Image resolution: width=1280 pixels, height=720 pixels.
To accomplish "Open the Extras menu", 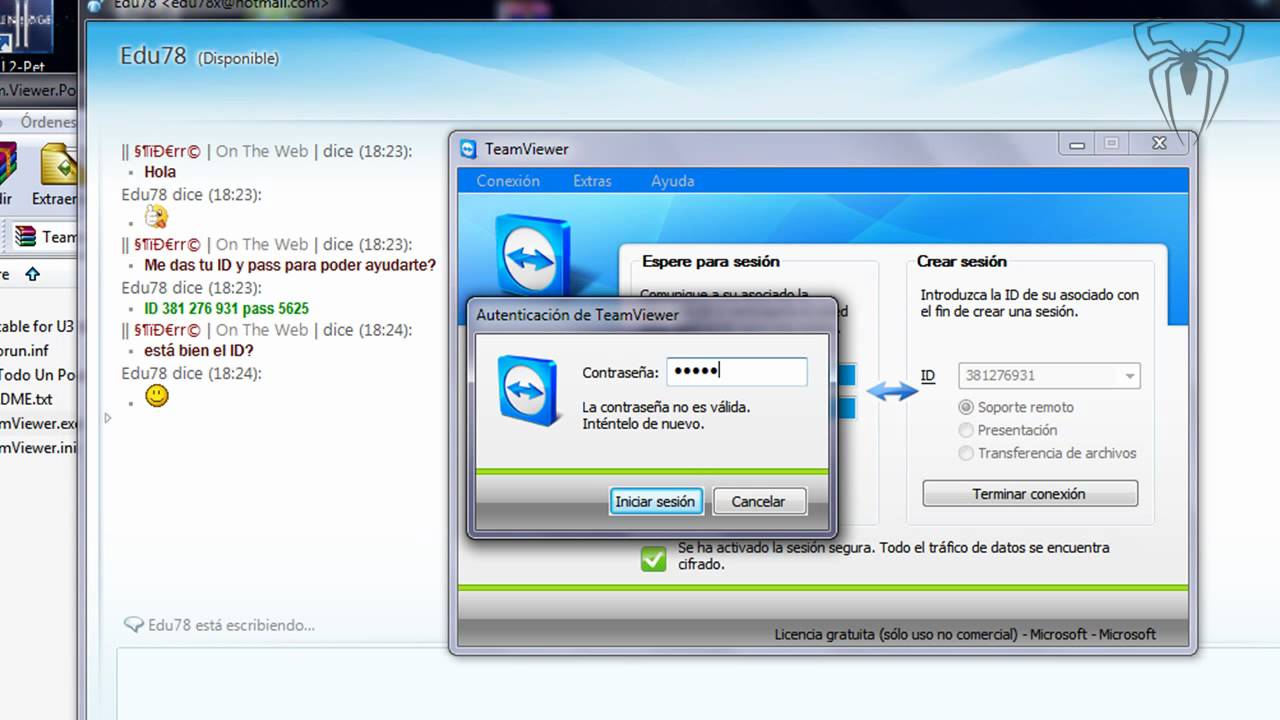I will [592, 181].
